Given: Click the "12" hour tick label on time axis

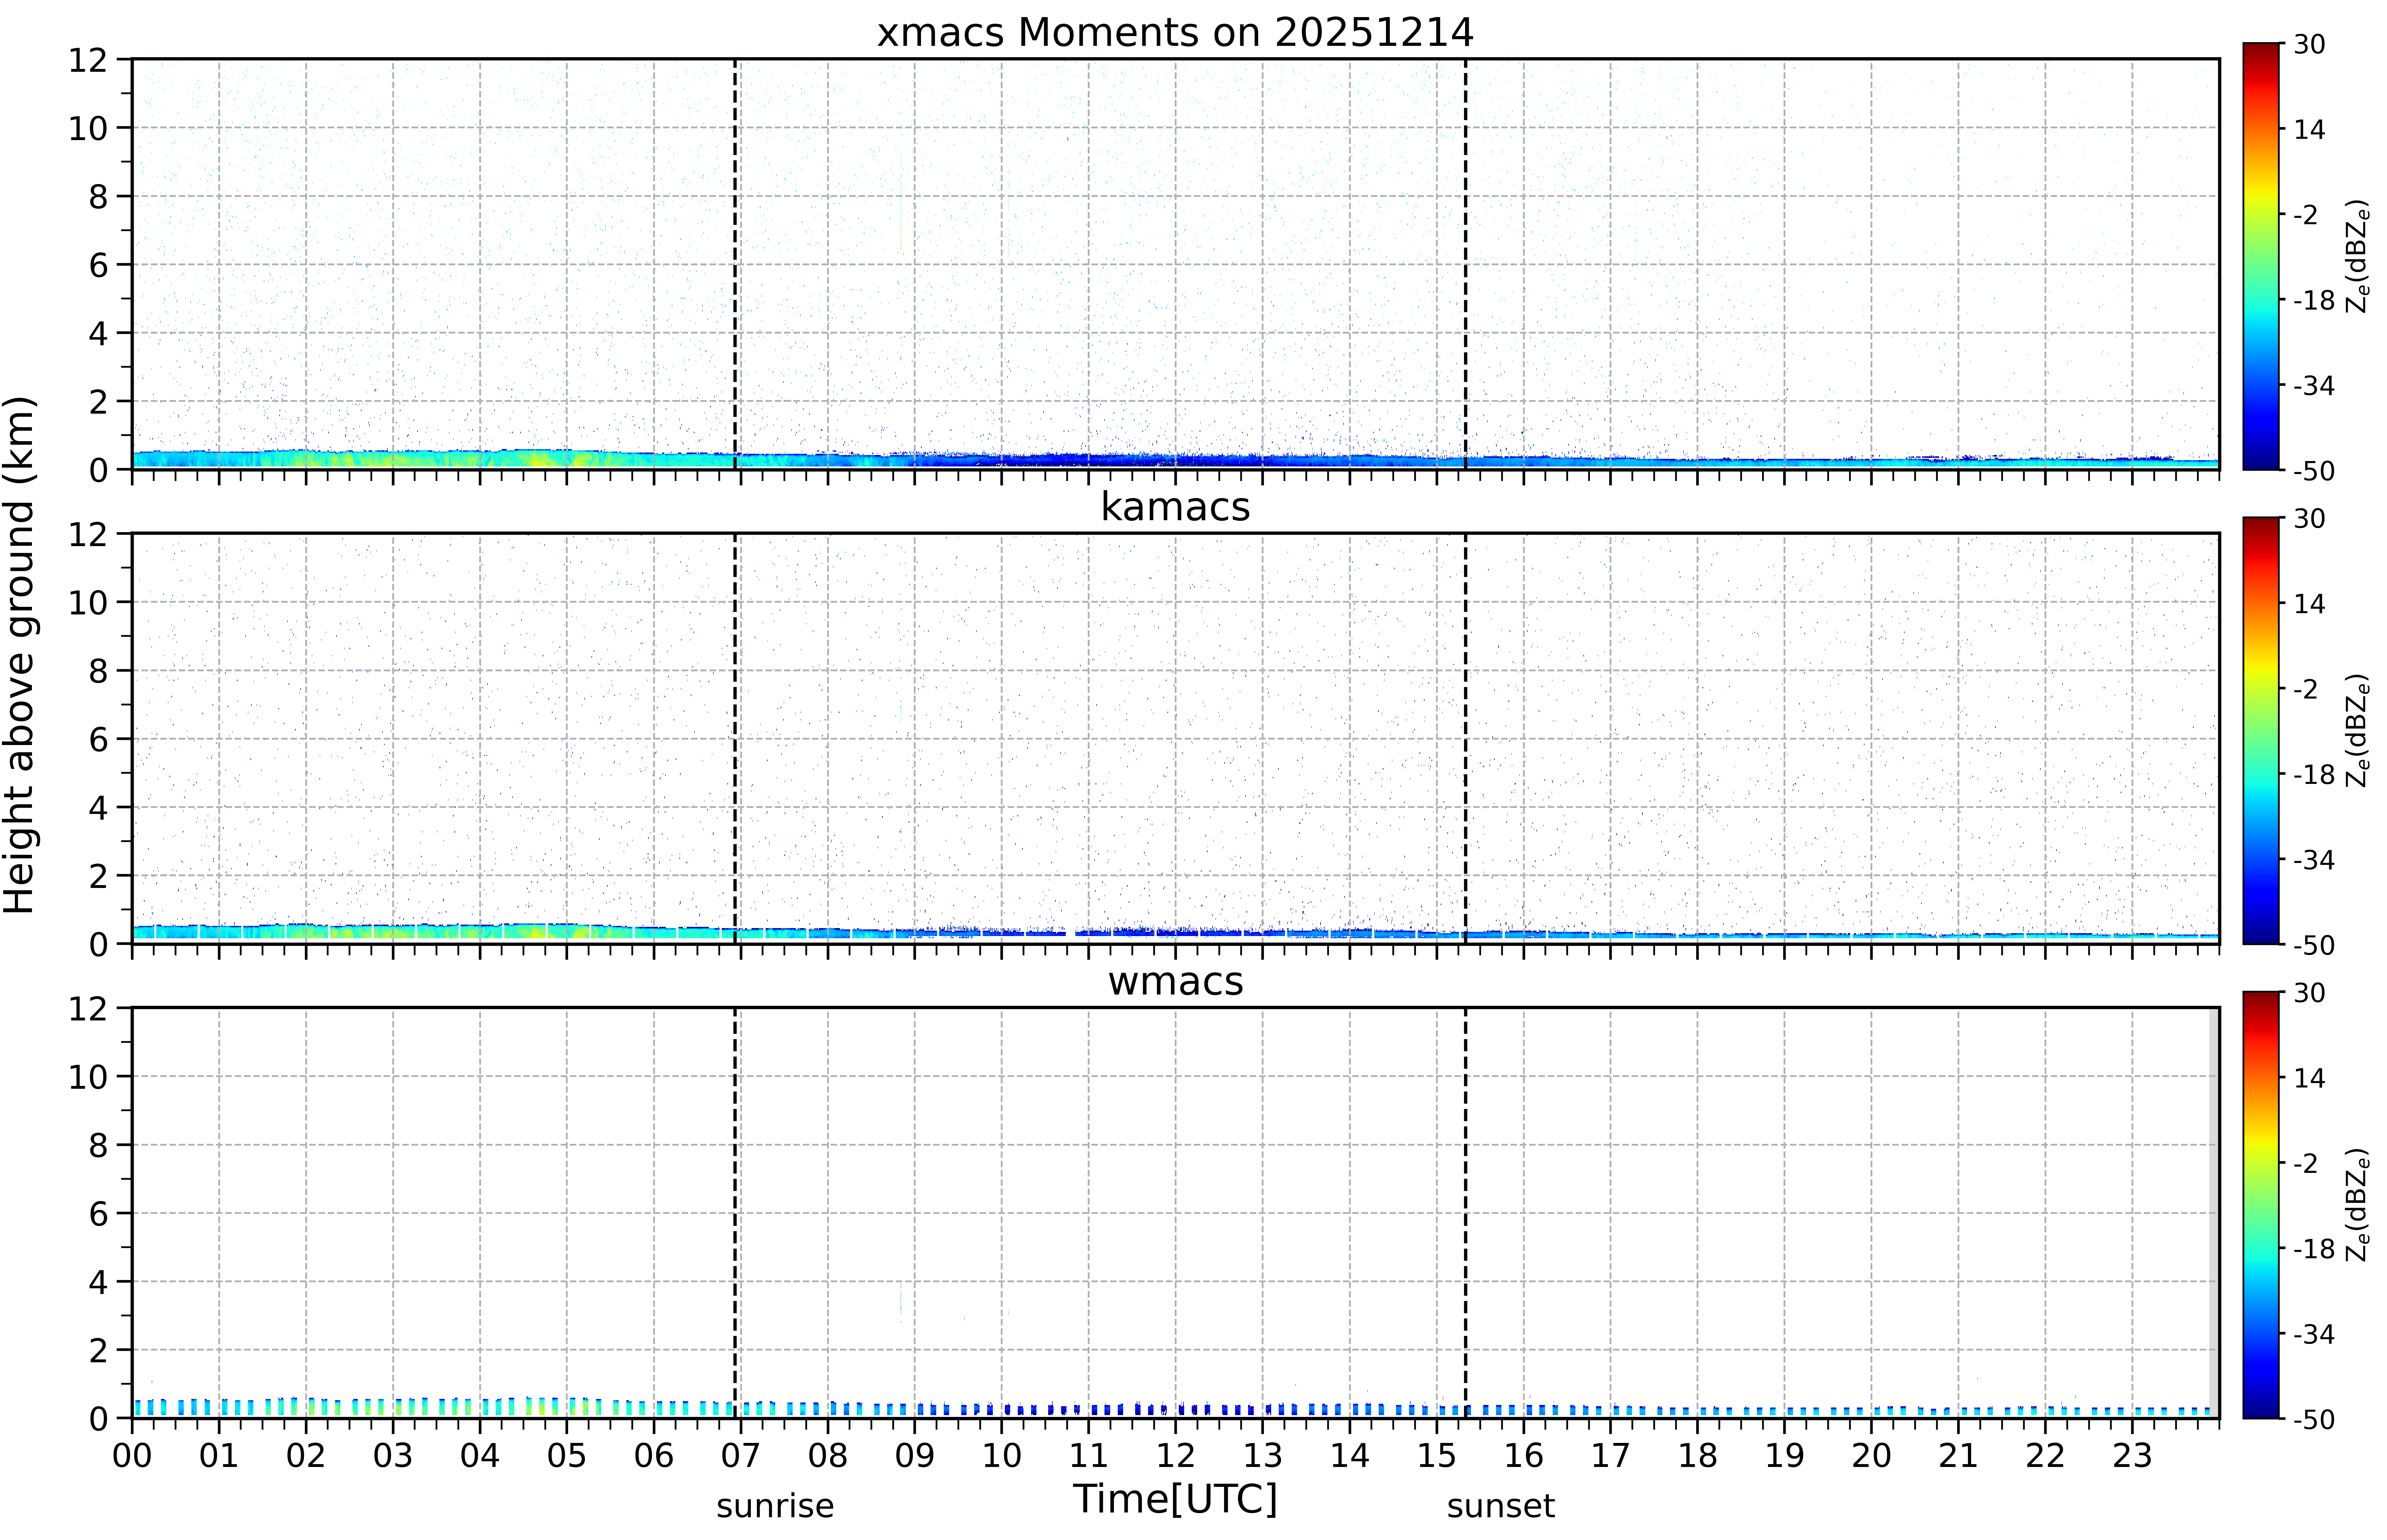Looking at the screenshot, I should 1176,1456.
